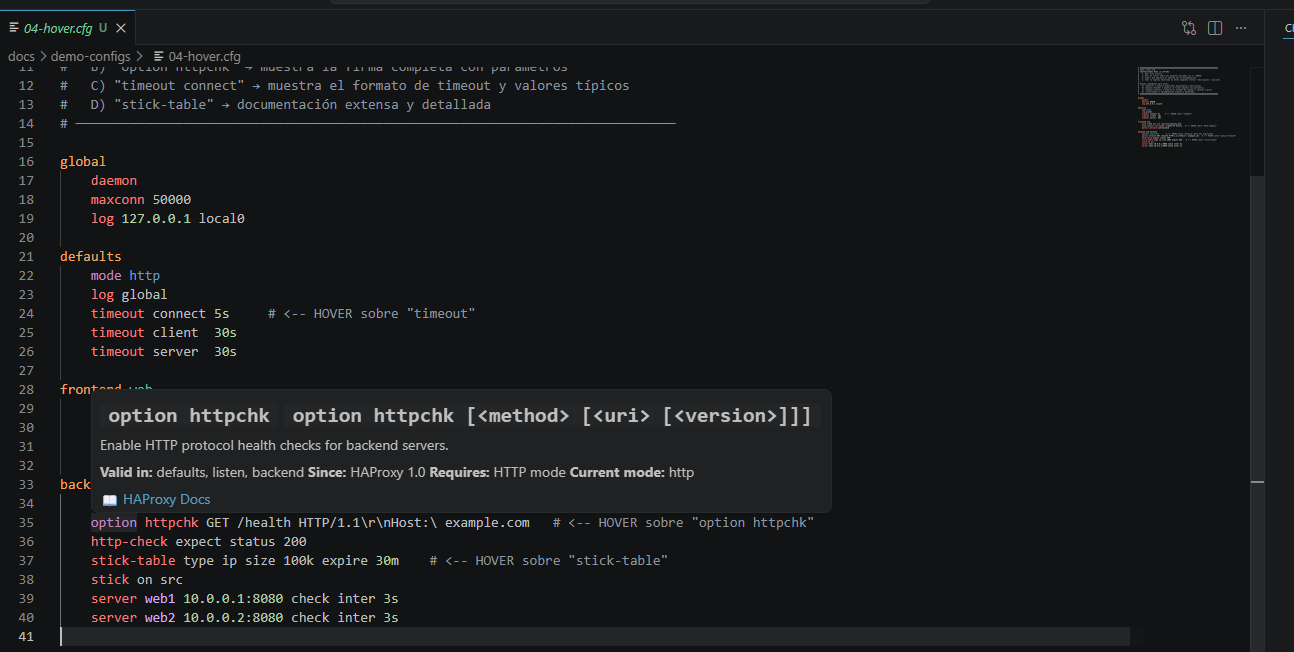1294x652 pixels.
Task: Click the docs breadcrumb entry
Action: 21,56
